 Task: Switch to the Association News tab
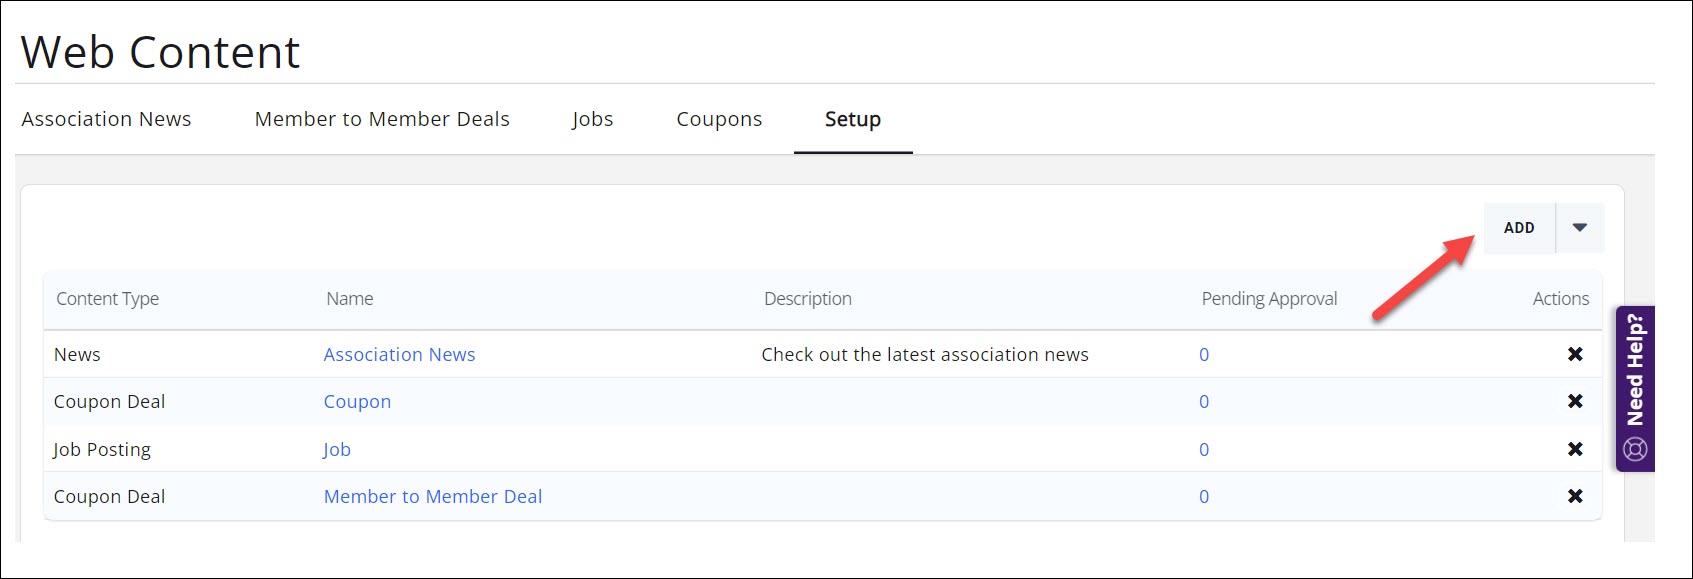pyautogui.click(x=106, y=119)
